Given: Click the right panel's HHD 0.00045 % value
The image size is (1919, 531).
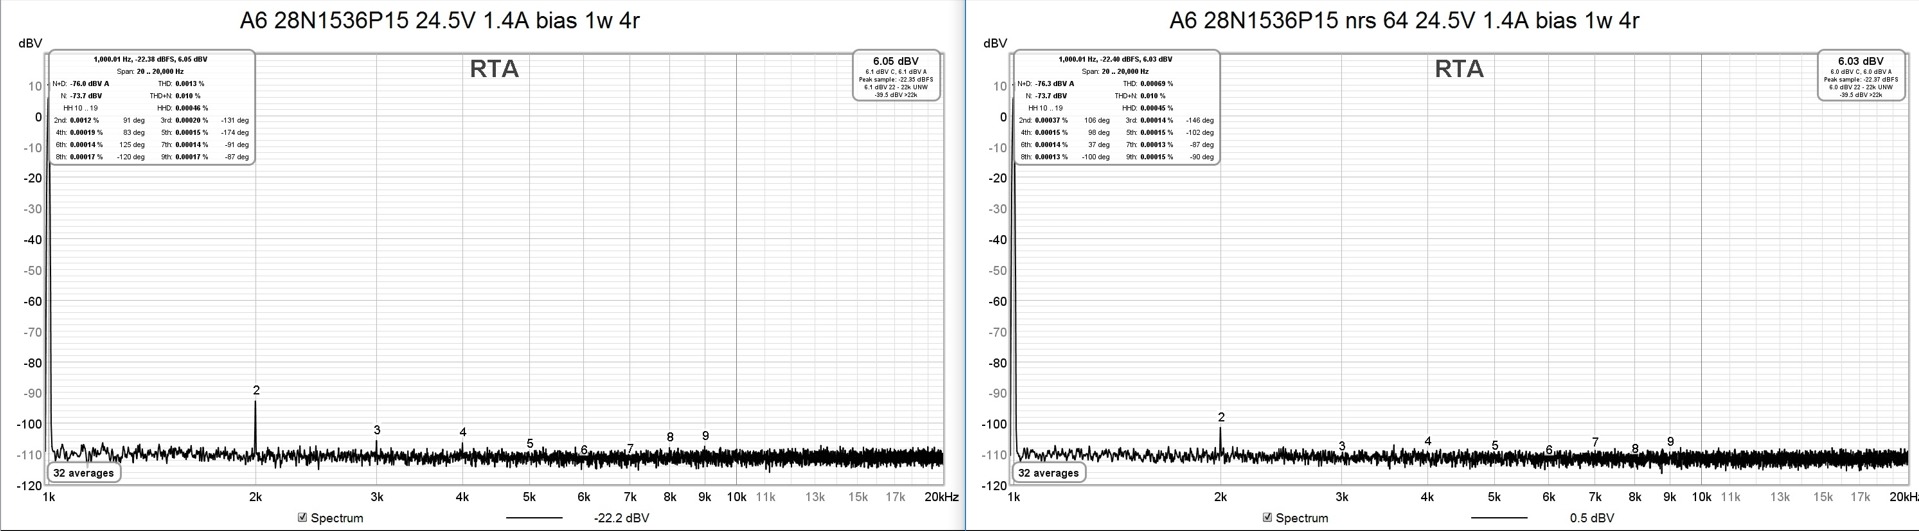Looking at the screenshot, I should click(x=1156, y=108).
